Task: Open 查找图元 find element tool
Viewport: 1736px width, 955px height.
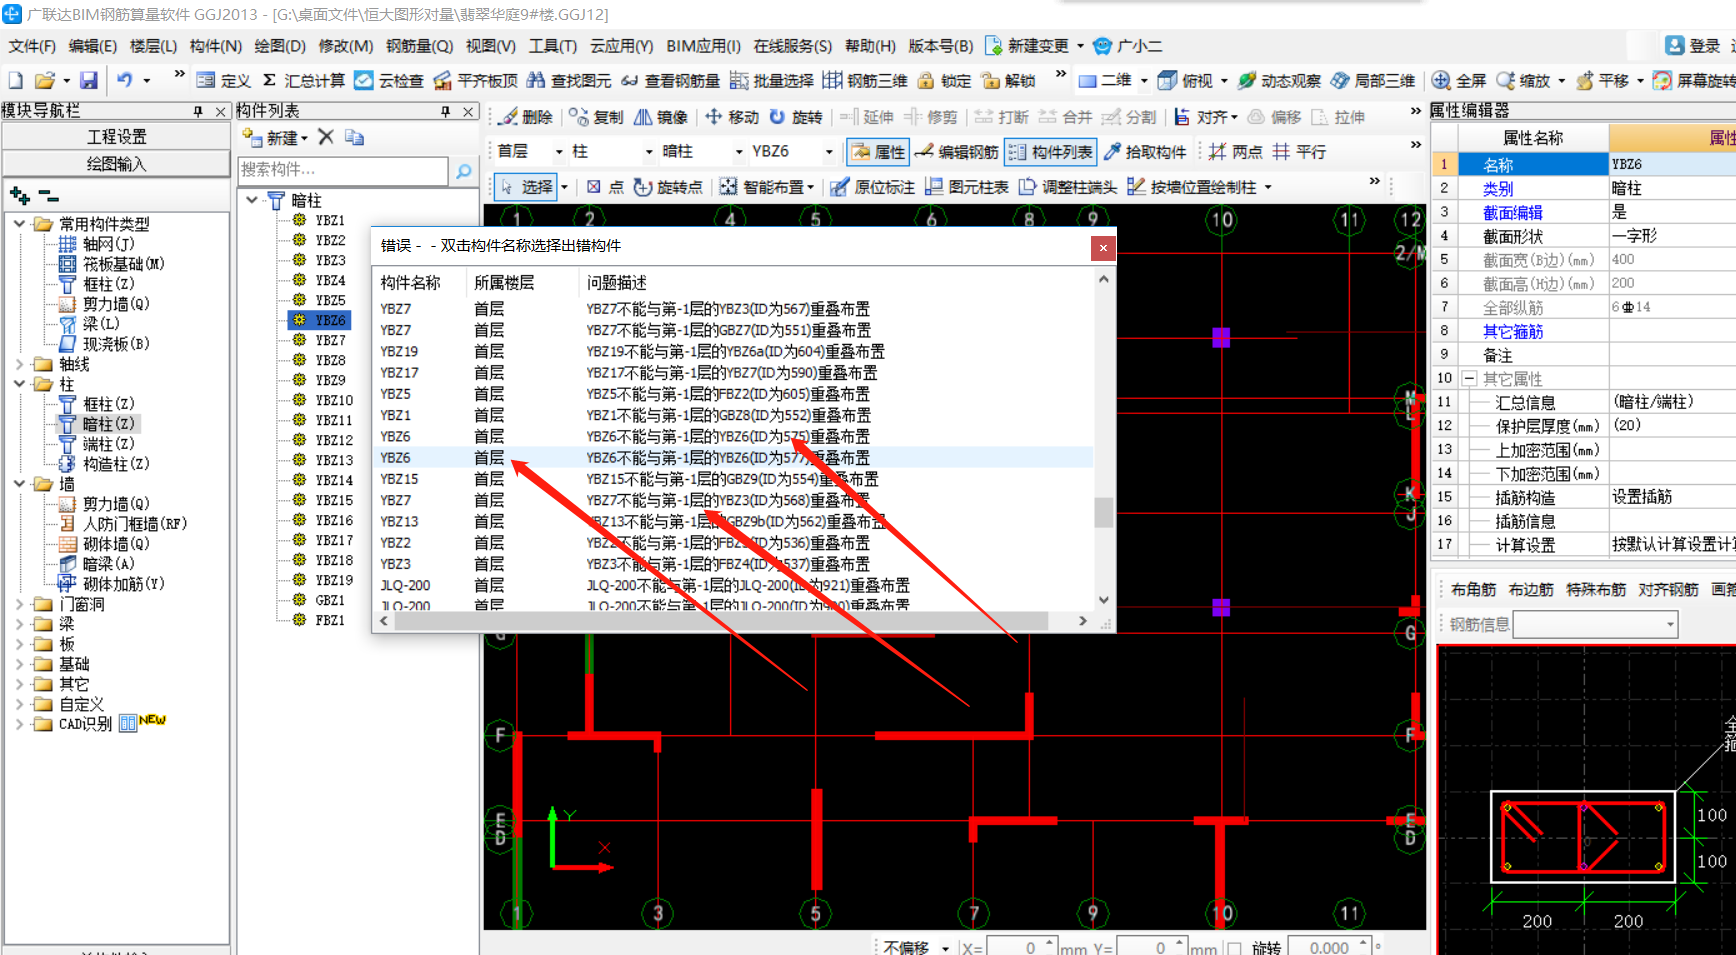Action: click(x=568, y=81)
